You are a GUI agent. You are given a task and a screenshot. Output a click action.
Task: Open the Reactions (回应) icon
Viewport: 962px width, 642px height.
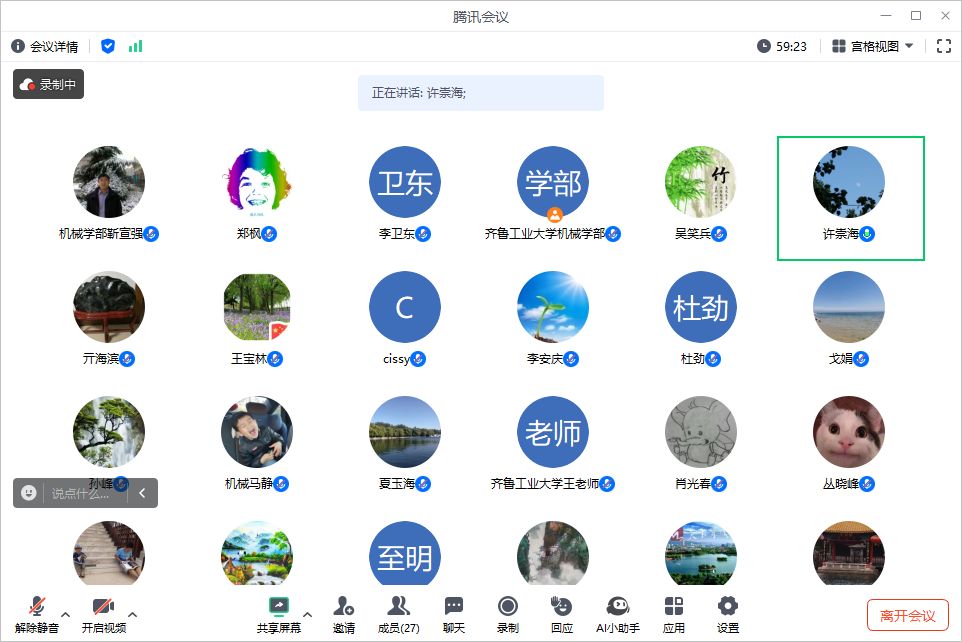(x=562, y=606)
